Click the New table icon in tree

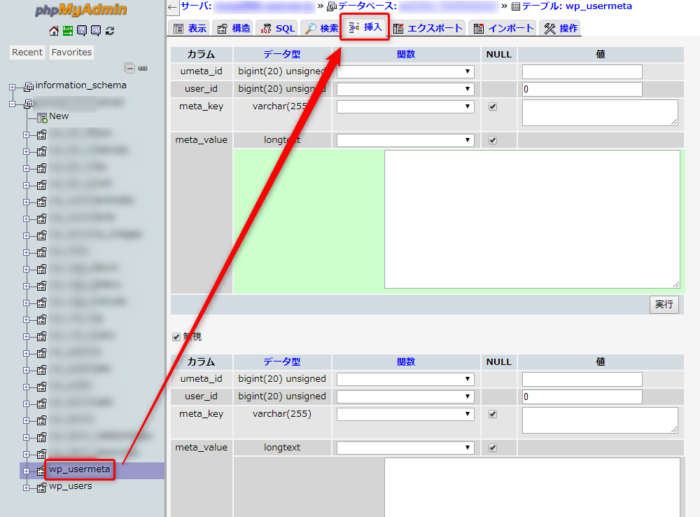[x=42, y=117]
